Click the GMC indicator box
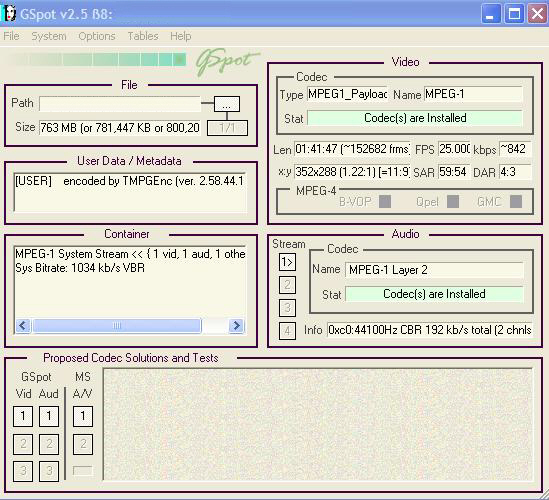549x500 pixels. (516, 202)
